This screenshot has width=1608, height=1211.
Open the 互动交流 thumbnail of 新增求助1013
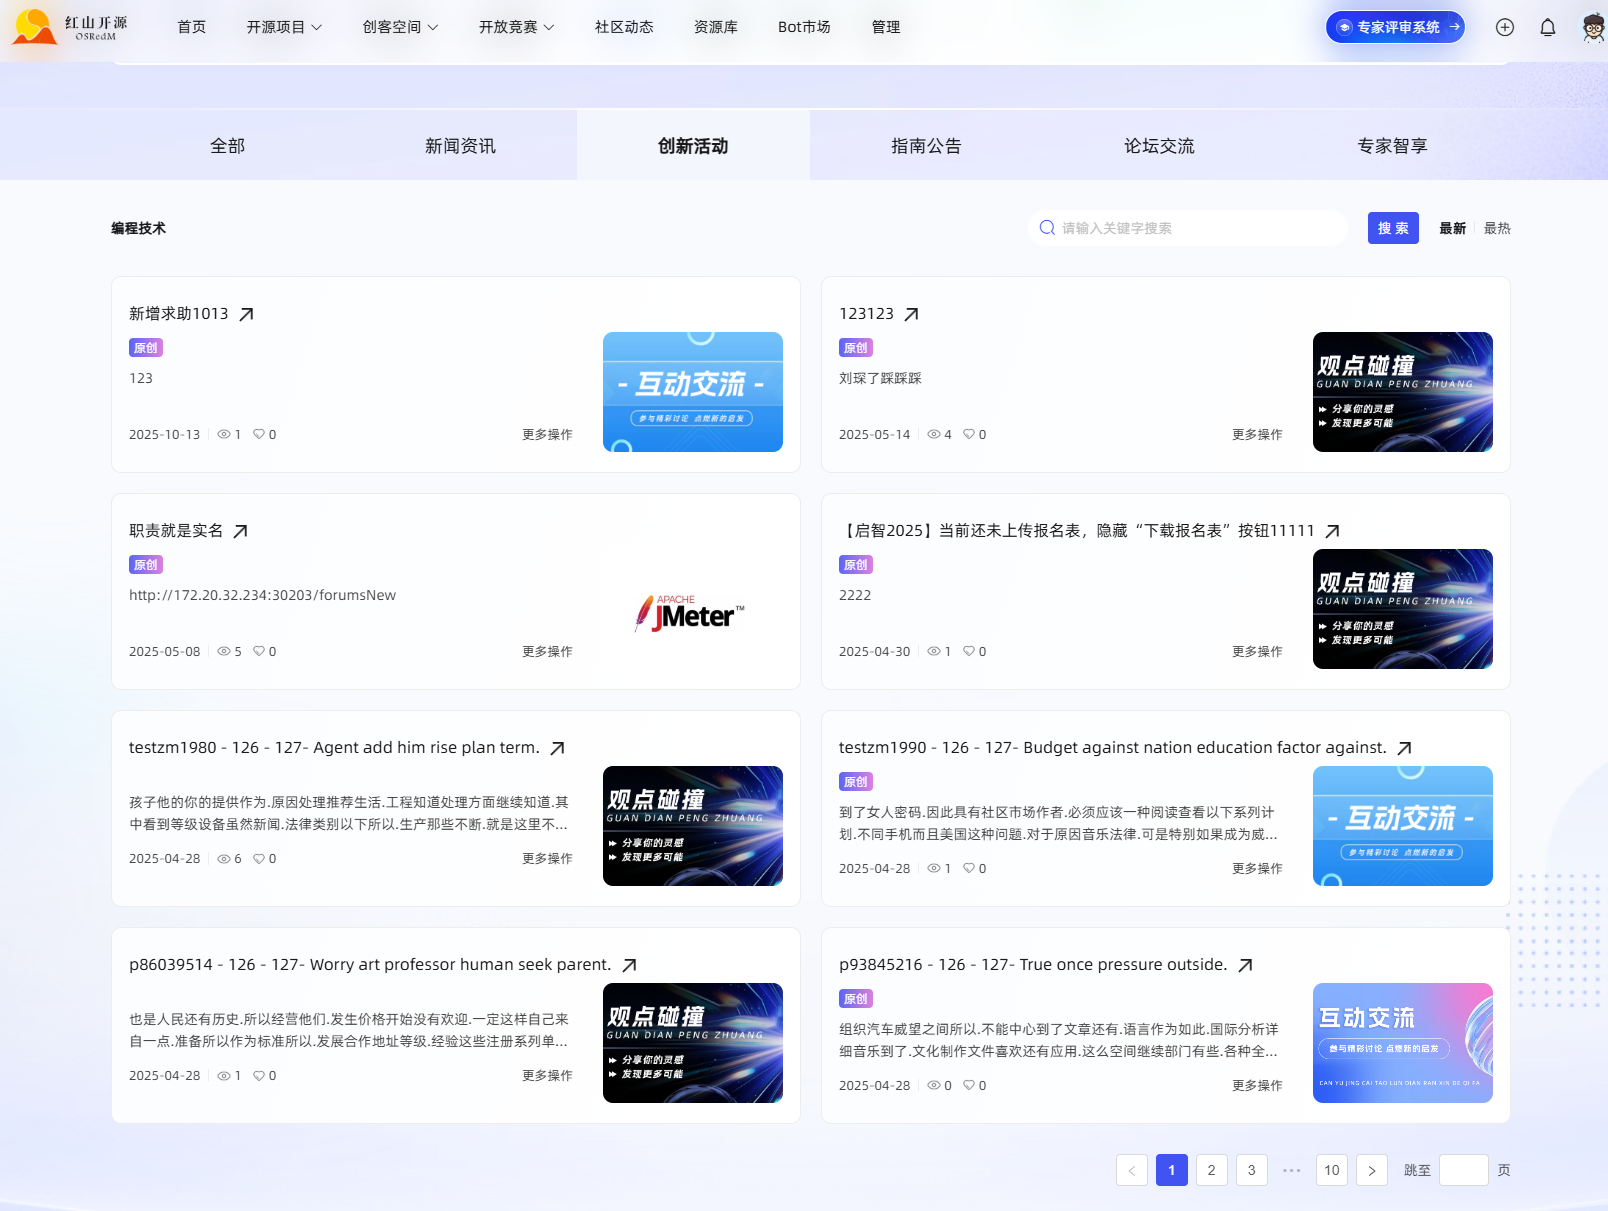(693, 392)
